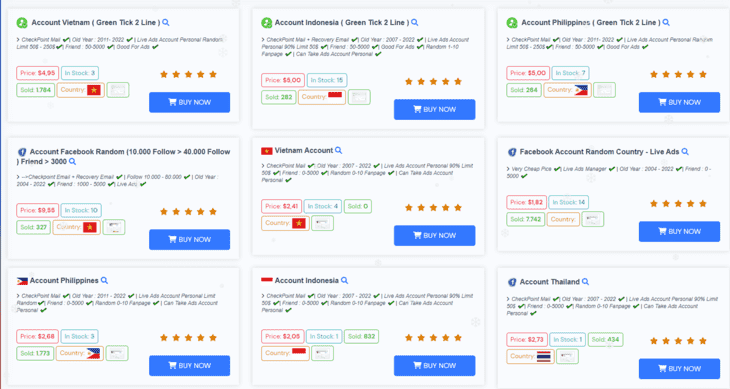The image size is (730, 389).
Task: Click BUY NOW on Account Thailand card
Action: coord(679,369)
